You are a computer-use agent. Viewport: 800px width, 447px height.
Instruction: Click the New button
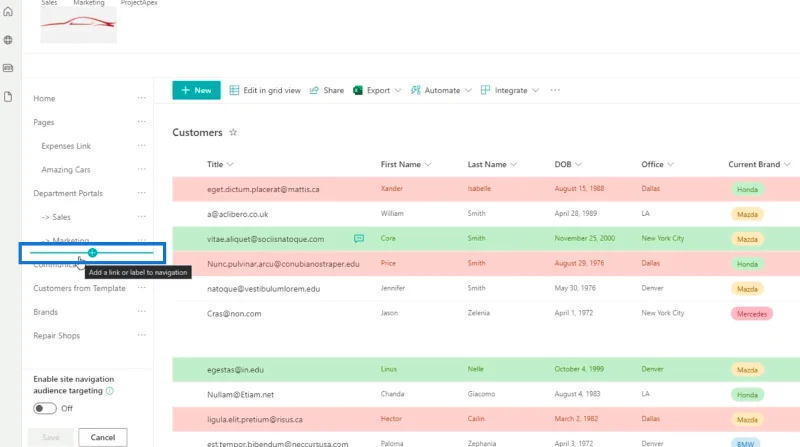pyautogui.click(x=196, y=90)
